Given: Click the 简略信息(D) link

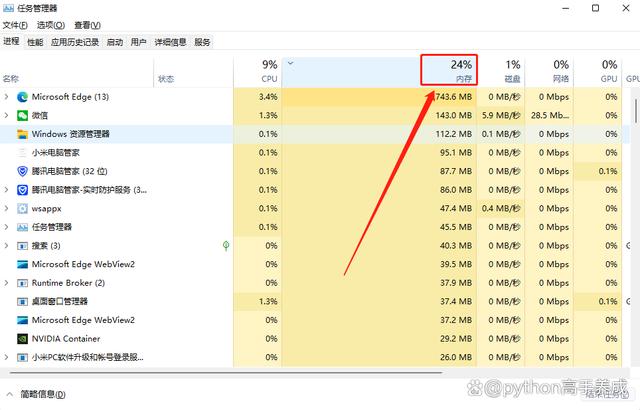Looking at the screenshot, I should tap(43, 394).
